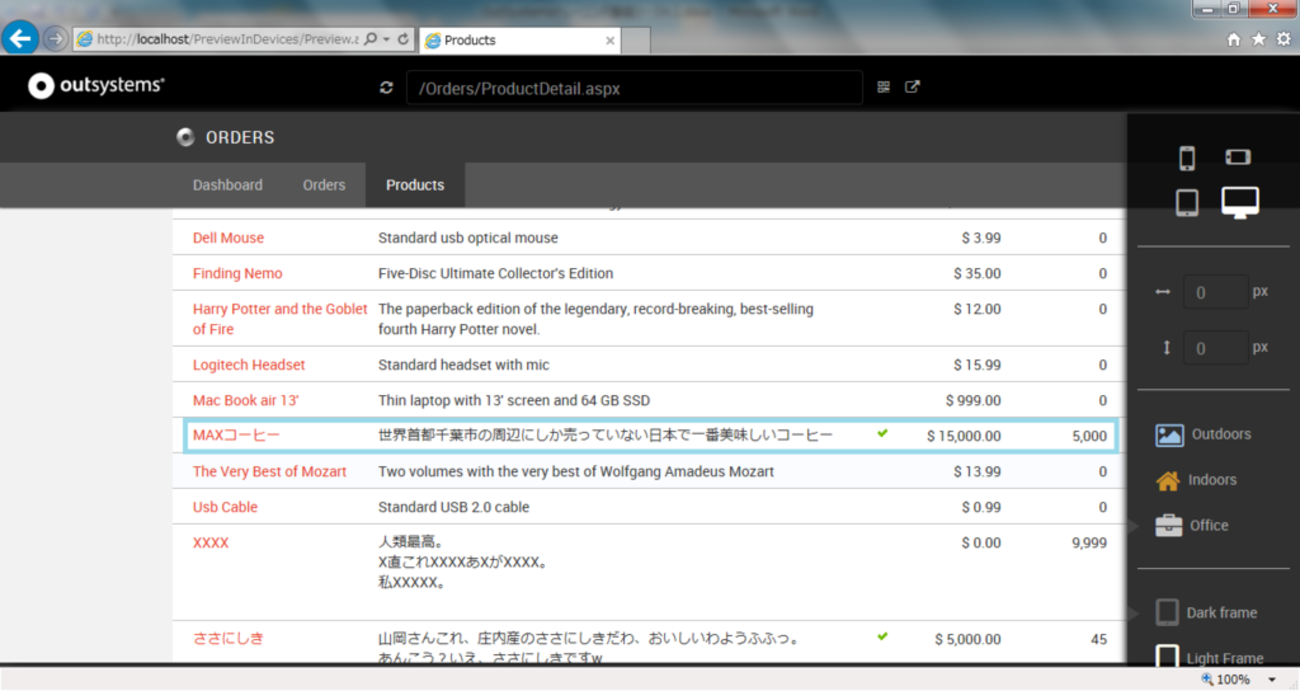Open the MAXコーヒー product
The height and width of the screenshot is (691, 1300).
(x=236, y=436)
